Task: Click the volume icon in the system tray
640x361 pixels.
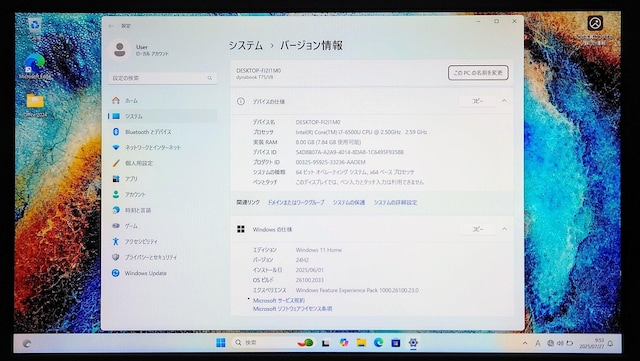Action: [560, 343]
